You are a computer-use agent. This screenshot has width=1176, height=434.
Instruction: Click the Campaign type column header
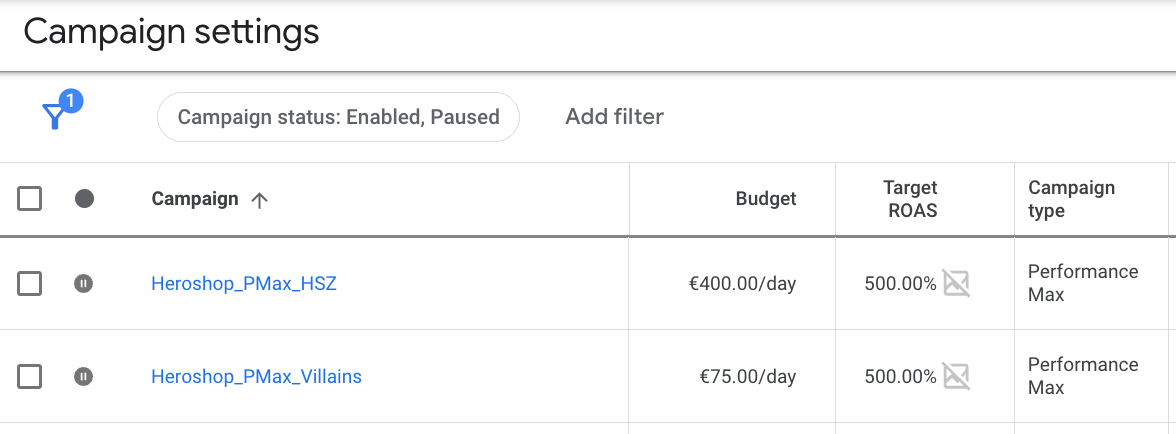(x=1071, y=199)
